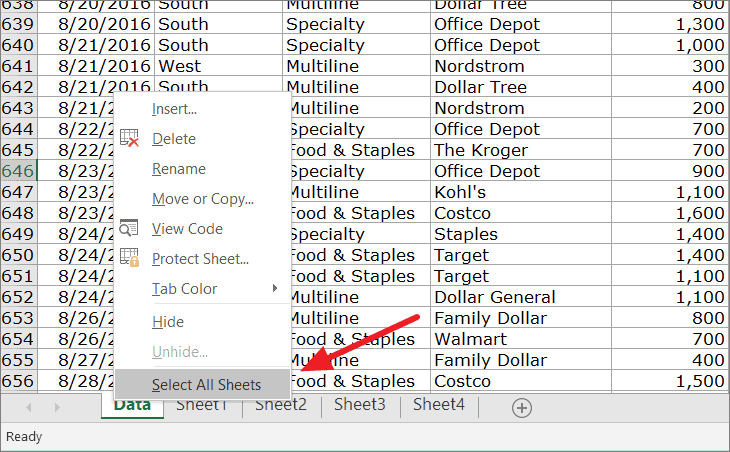
Task: Select The Kroger cell
Action: (x=521, y=150)
